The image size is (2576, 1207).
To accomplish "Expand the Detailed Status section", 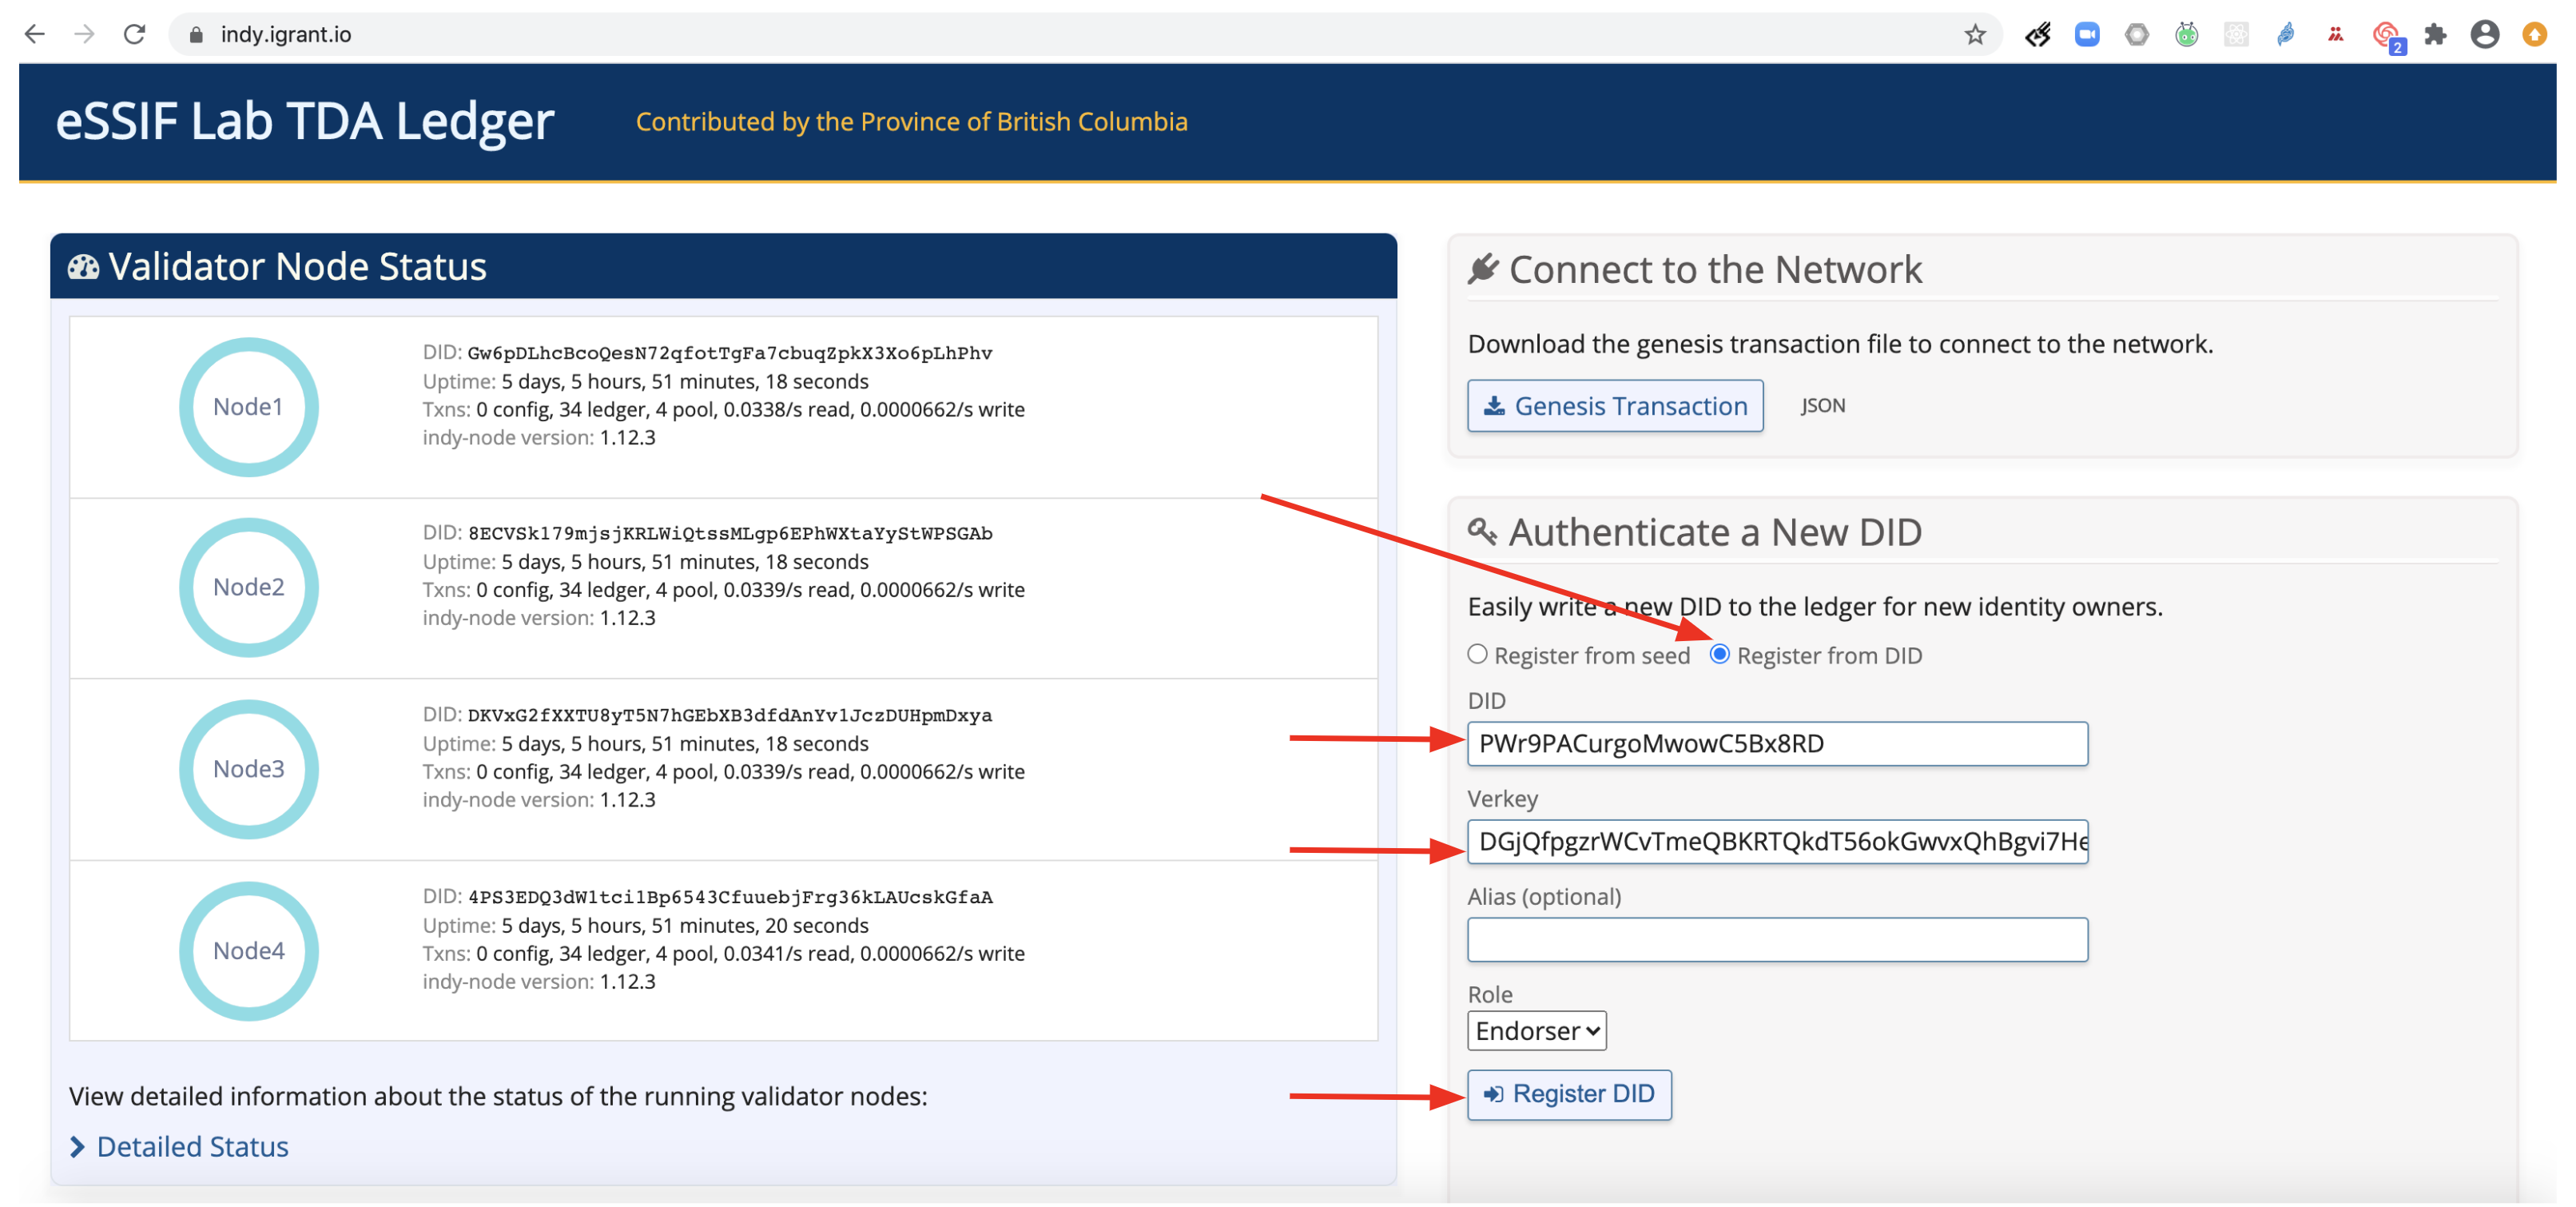I will 180,1147.
